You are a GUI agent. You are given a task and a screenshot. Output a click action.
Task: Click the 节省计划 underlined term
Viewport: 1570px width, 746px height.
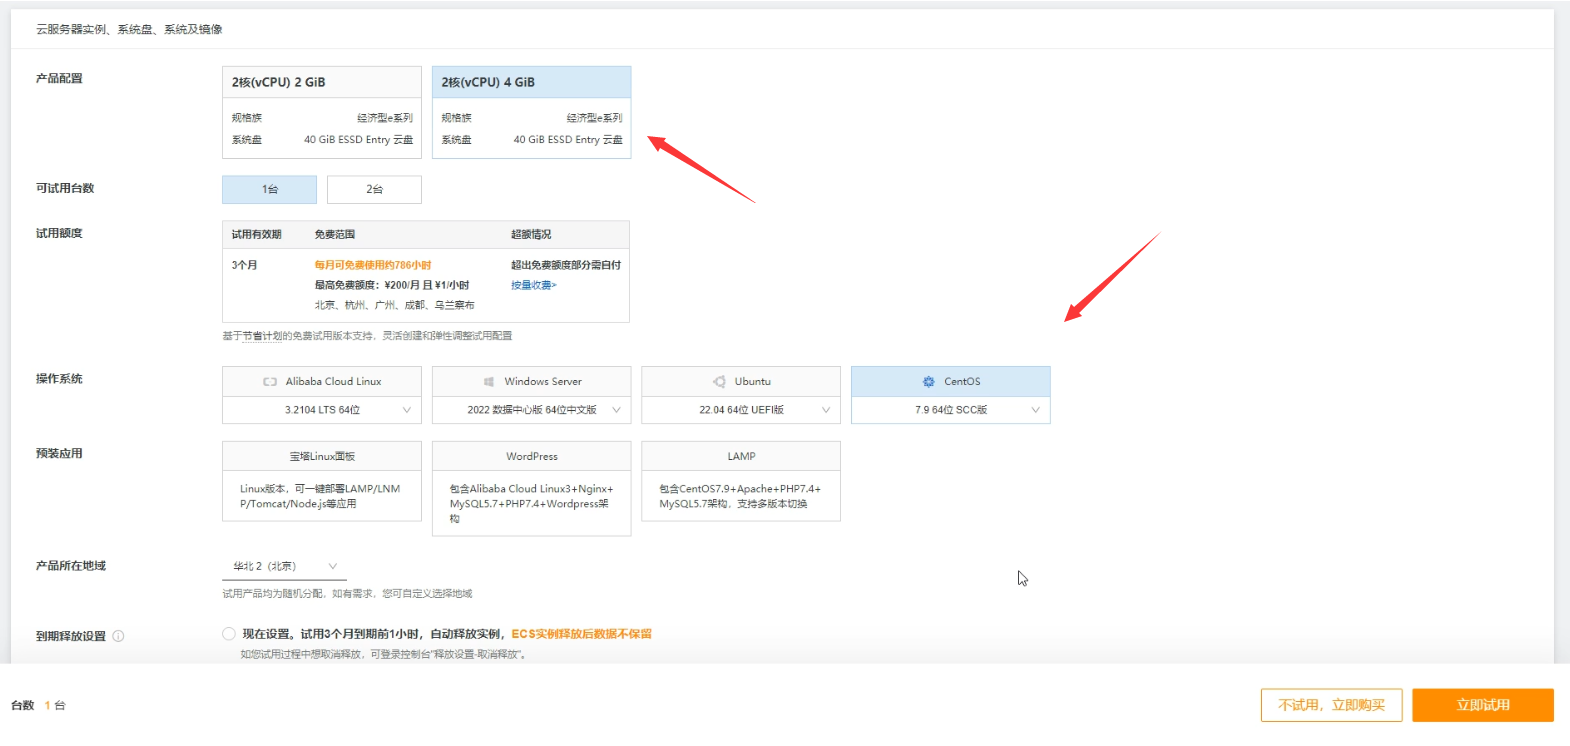tap(262, 336)
